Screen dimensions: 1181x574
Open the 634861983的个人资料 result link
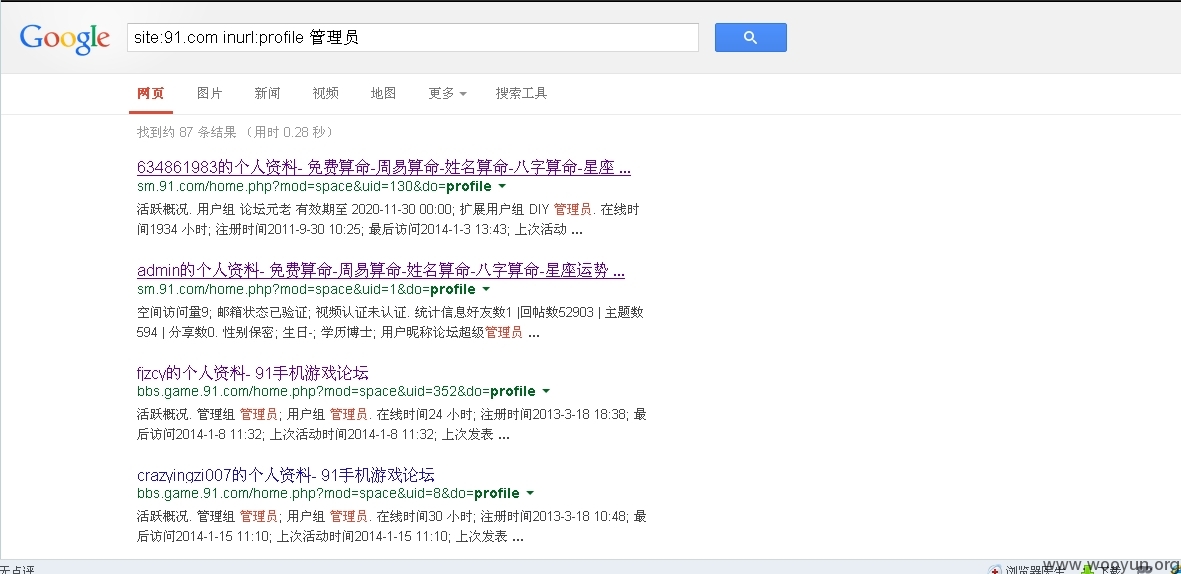383,167
